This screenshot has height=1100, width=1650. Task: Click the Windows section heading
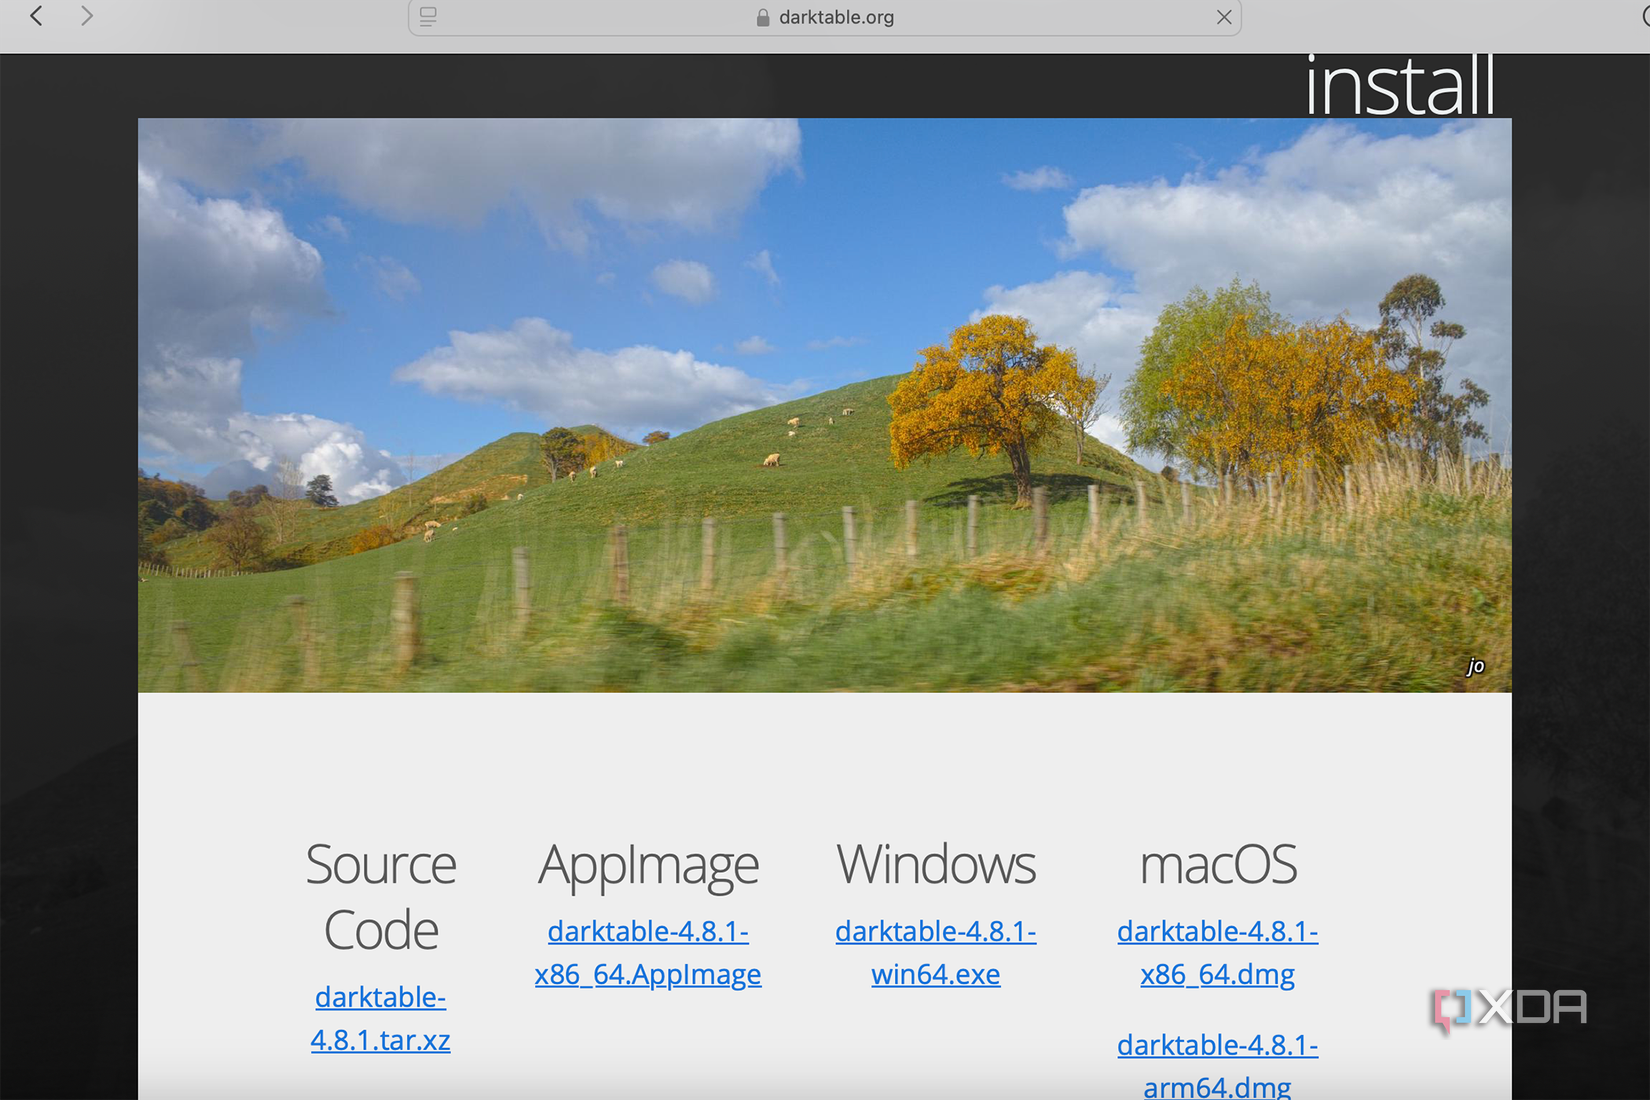click(x=936, y=864)
